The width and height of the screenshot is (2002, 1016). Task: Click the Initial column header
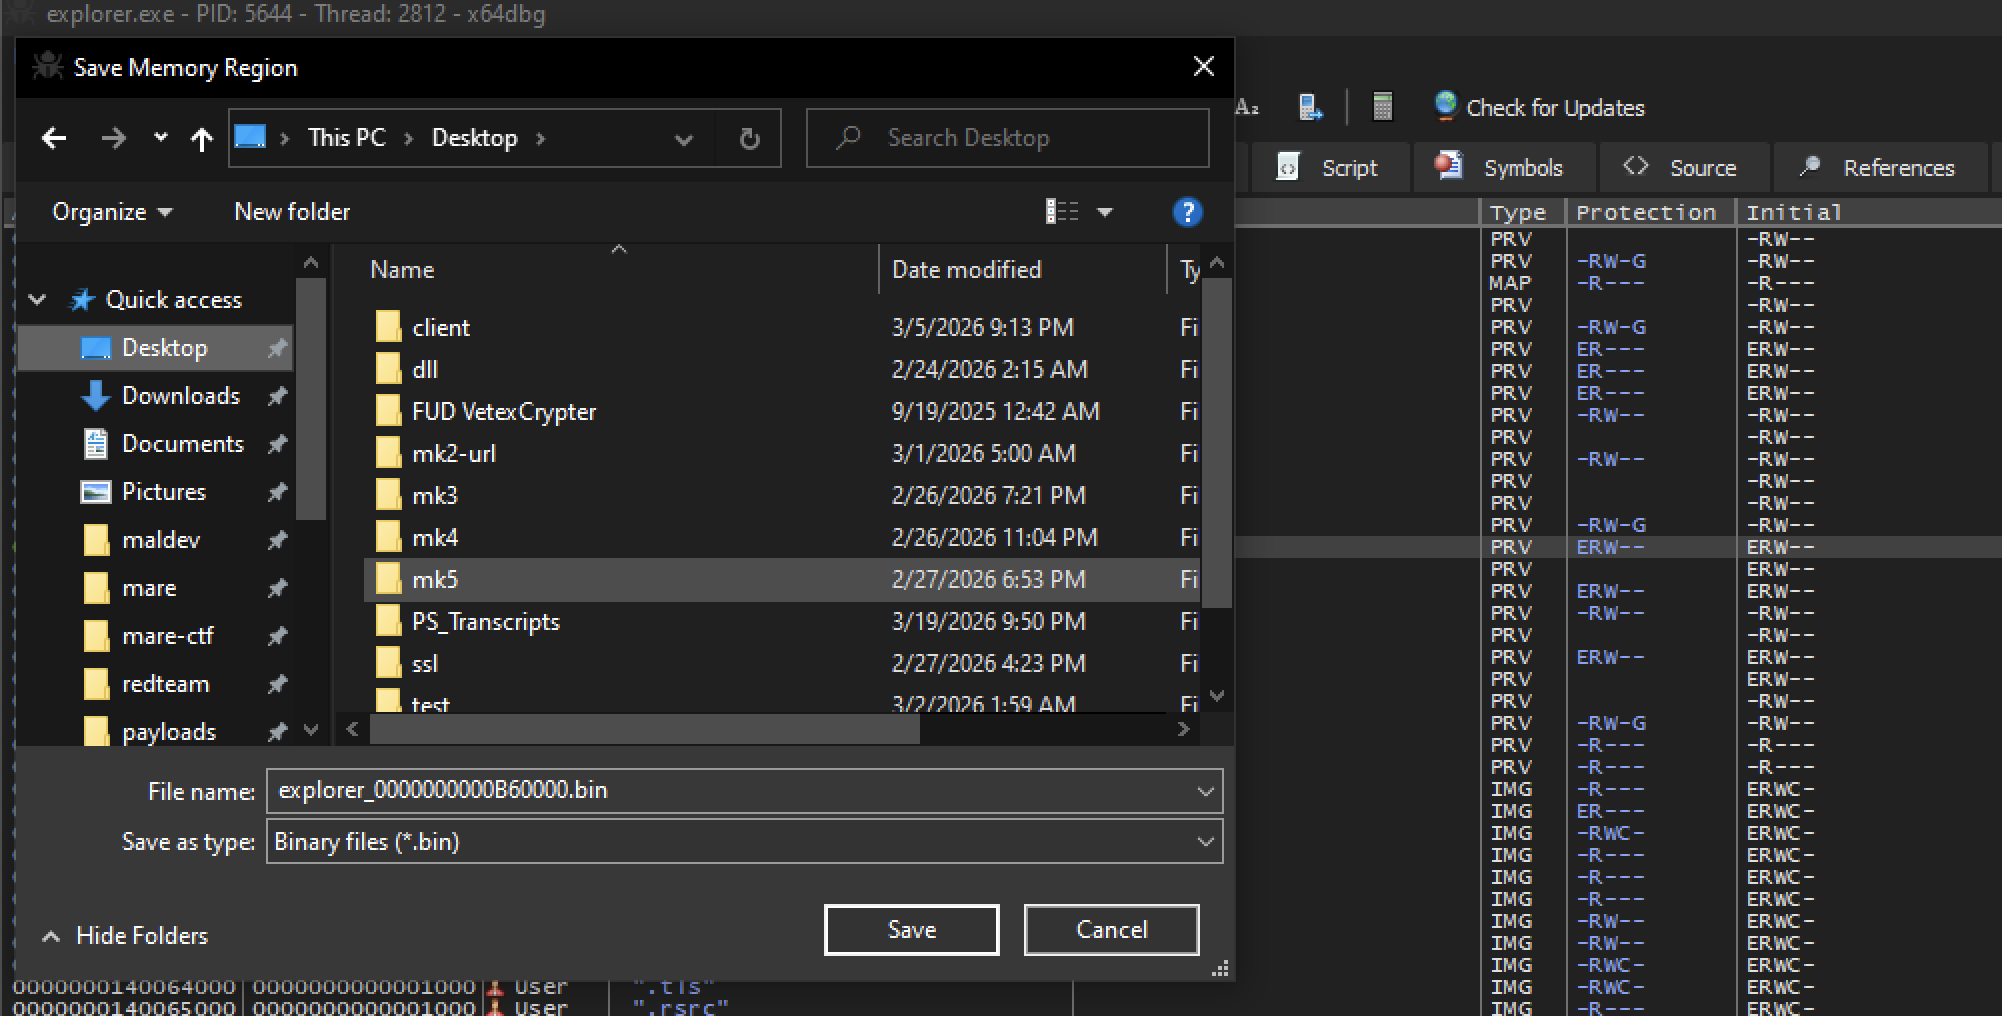[x=1794, y=212]
